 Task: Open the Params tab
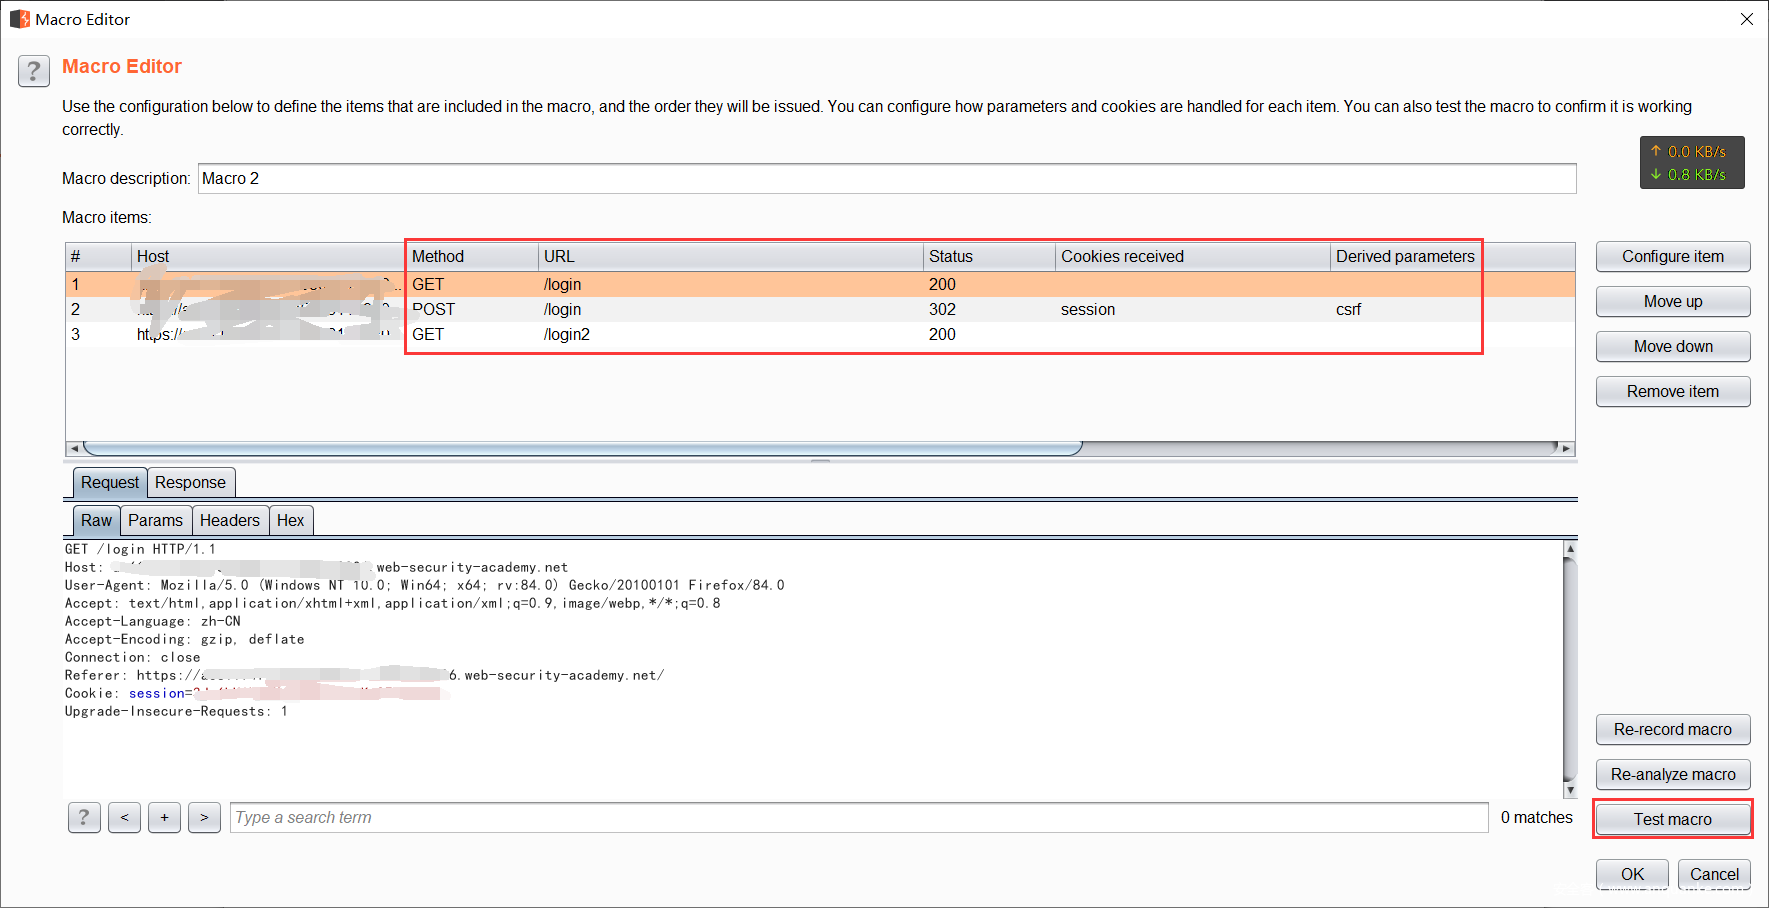(x=155, y=520)
